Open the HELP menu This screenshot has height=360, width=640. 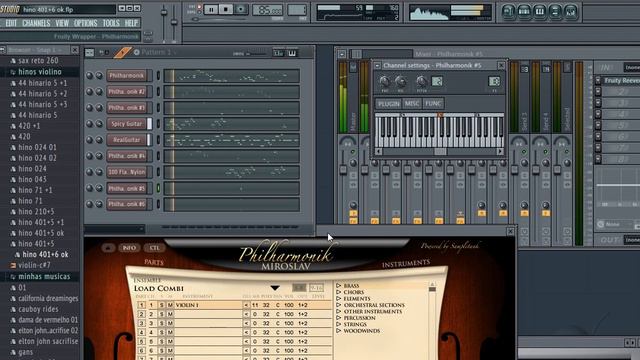tap(131, 23)
